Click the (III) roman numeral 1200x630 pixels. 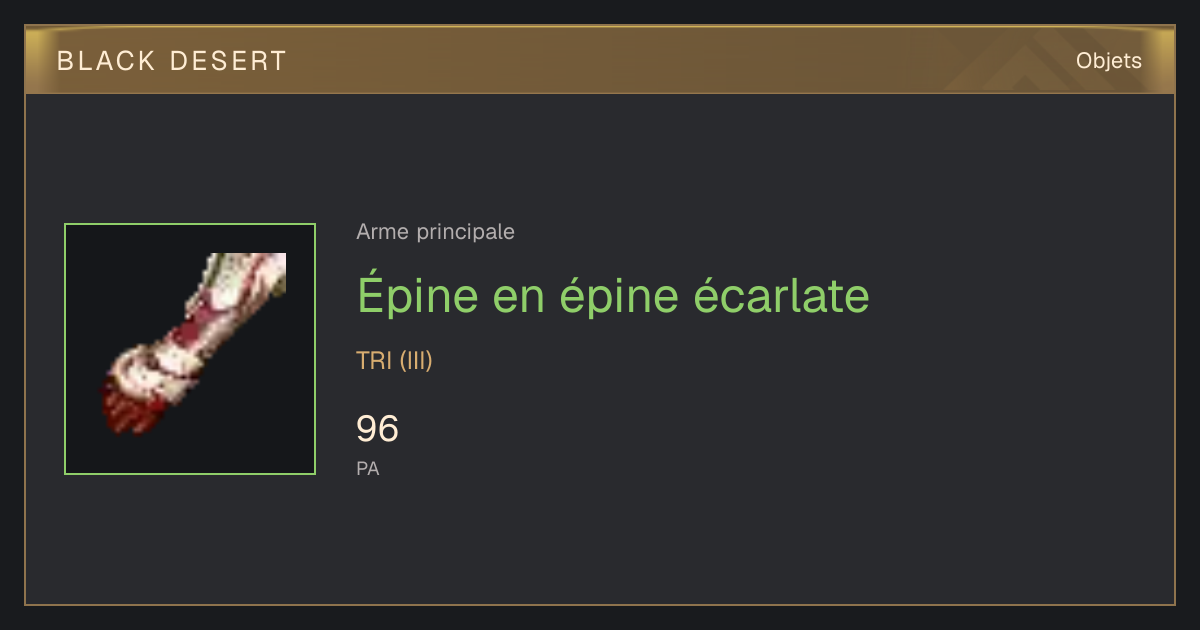pyautogui.click(x=416, y=361)
